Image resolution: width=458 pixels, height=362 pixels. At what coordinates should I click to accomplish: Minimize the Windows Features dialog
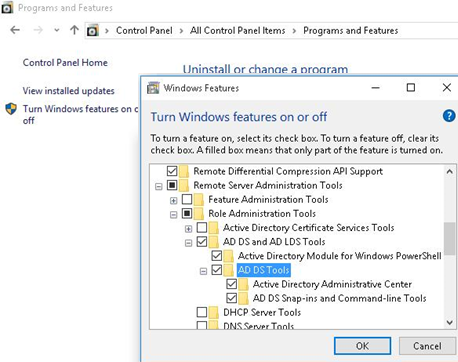point(376,88)
